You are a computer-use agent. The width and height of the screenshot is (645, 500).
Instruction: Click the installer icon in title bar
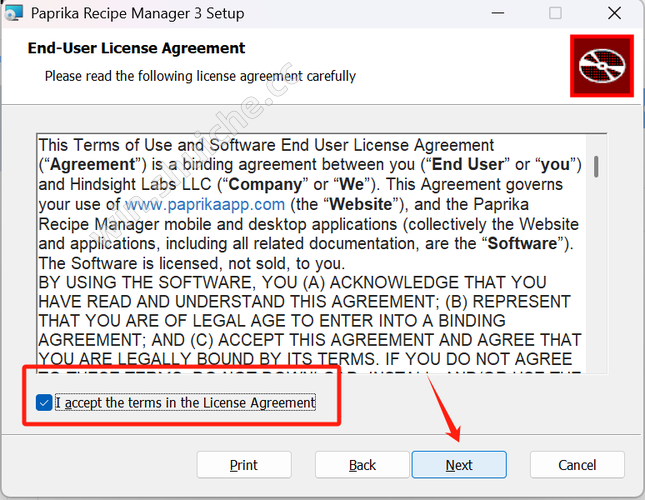pos(13,13)
